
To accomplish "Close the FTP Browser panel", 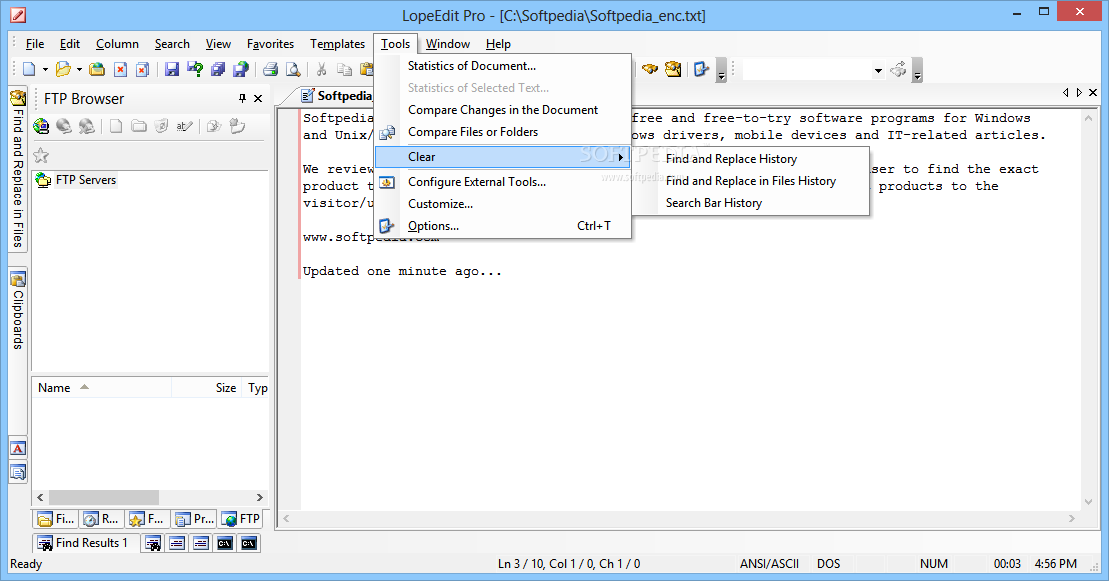I will point(258,98).
